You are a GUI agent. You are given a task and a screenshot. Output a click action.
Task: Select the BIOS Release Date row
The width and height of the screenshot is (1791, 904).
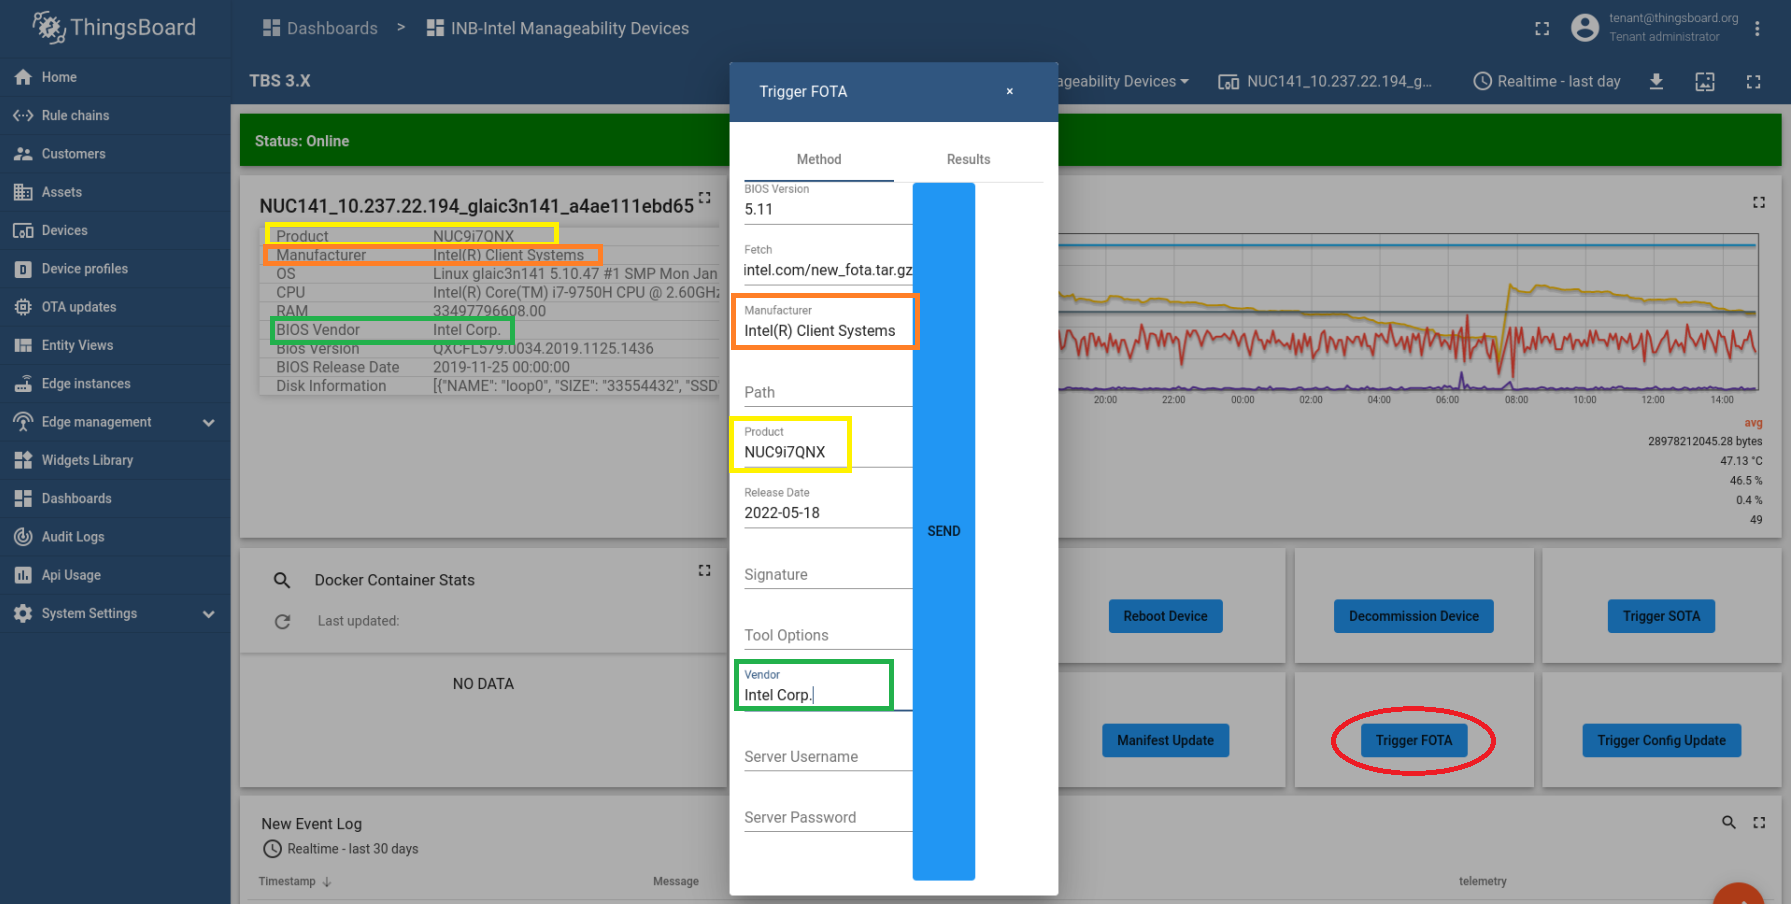489,367
